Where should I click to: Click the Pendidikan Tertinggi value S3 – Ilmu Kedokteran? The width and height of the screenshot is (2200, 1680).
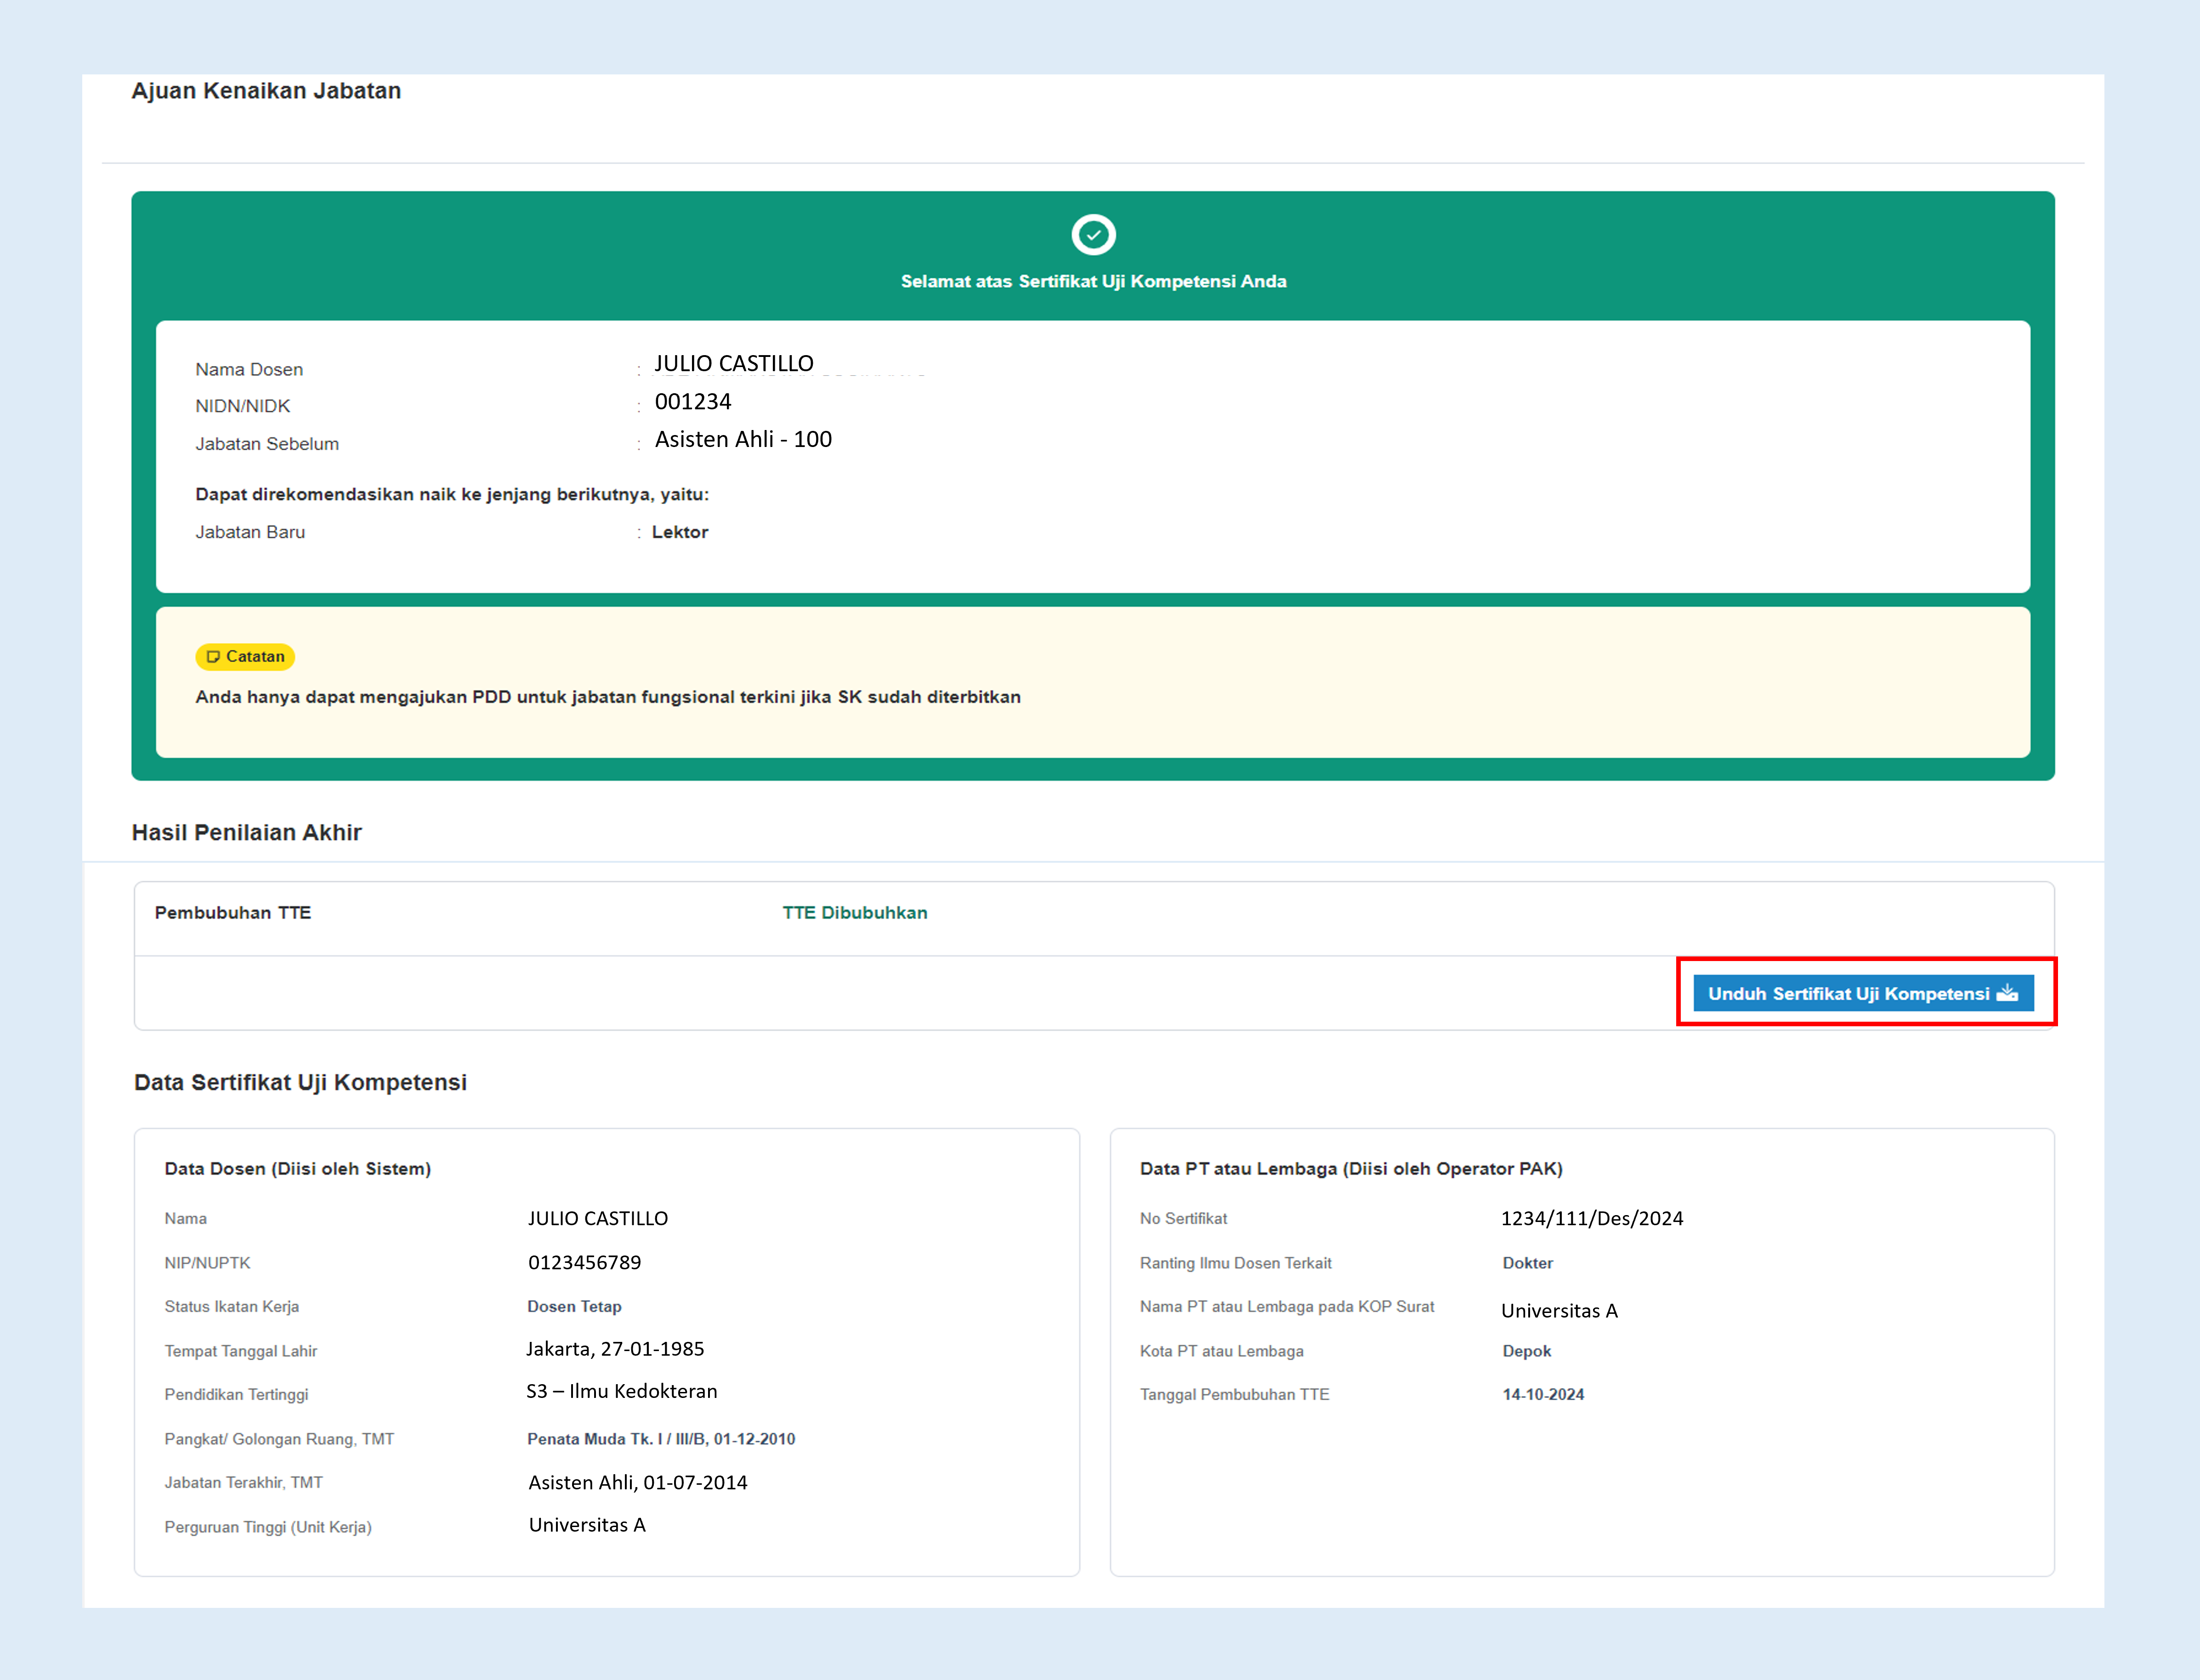tap(622, 1392)
